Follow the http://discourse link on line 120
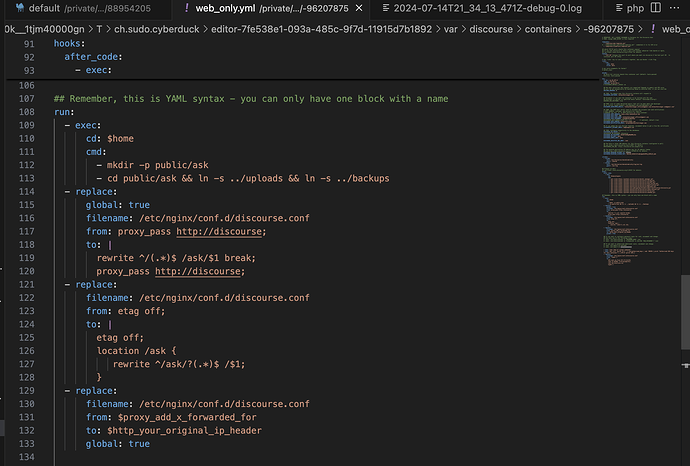The width and height of the screenshot is (690, 466). (198, 272)
